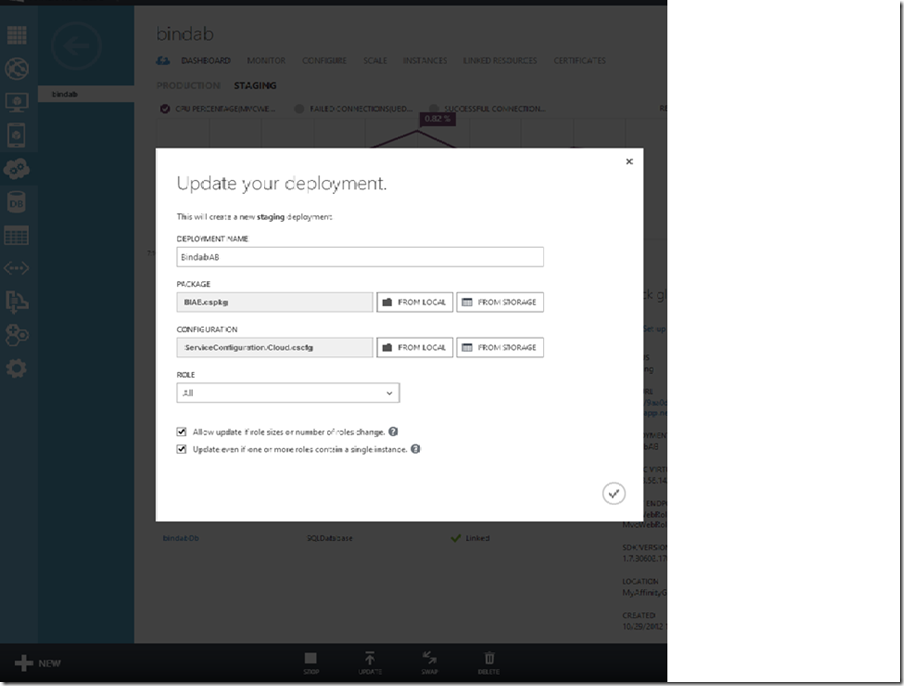Open the Mobile Services icon in sidebar

(16, 135)
